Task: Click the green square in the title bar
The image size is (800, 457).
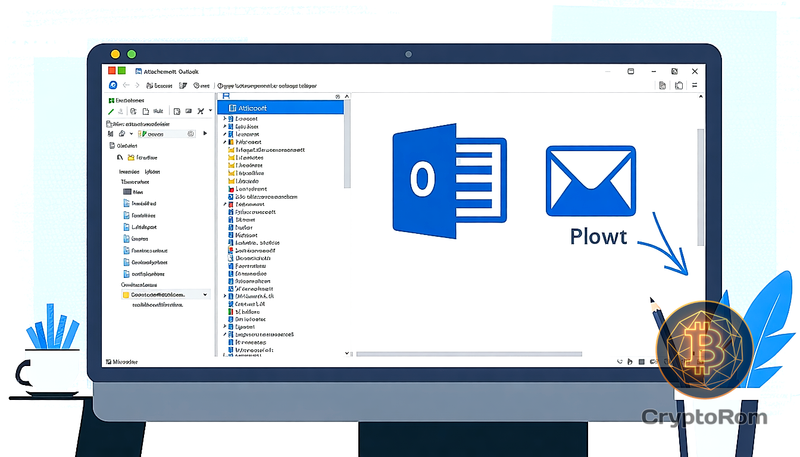Action: [x=121, y=71]
